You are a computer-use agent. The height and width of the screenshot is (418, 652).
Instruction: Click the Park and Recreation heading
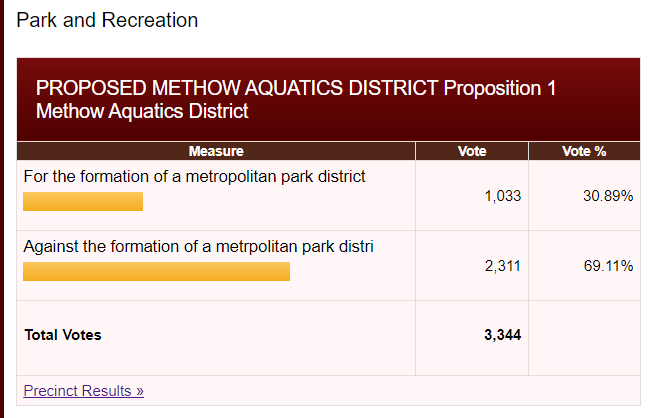(x=107, y=20)
